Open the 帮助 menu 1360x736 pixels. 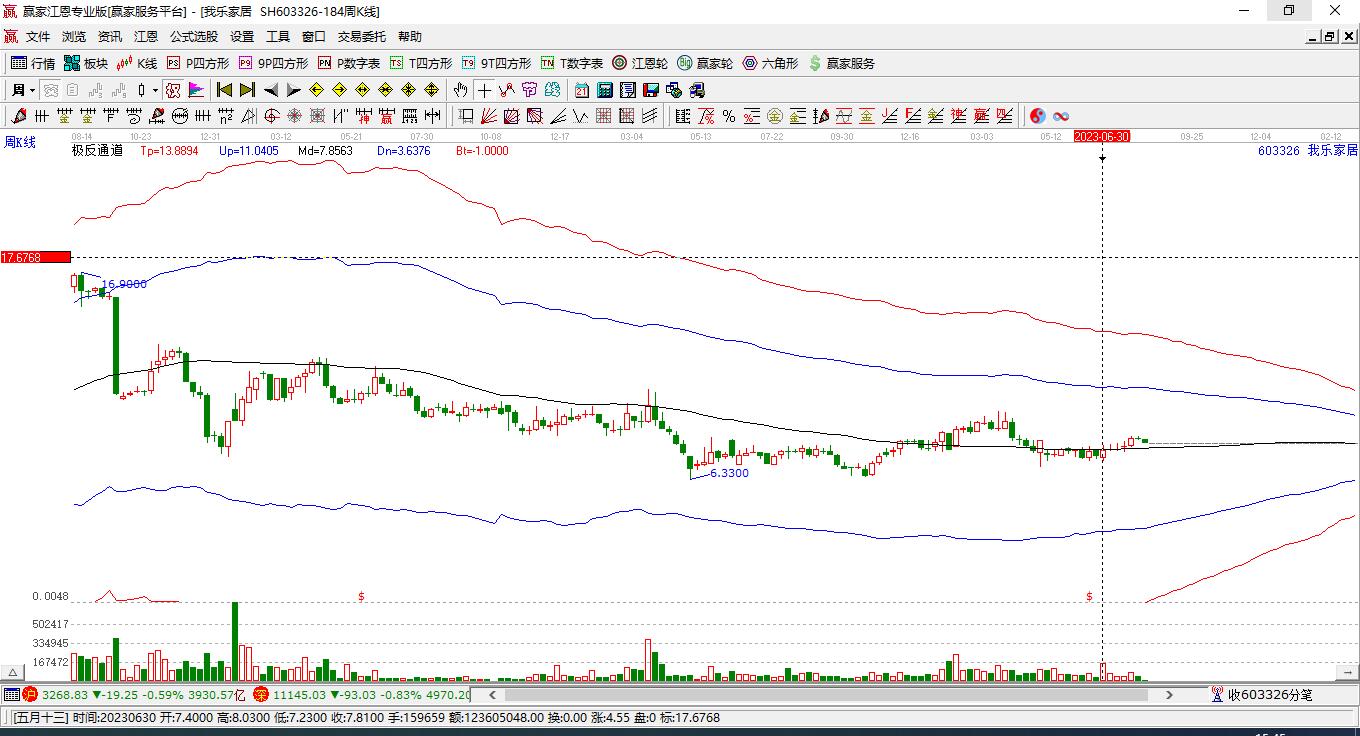(x=410, y=37)
